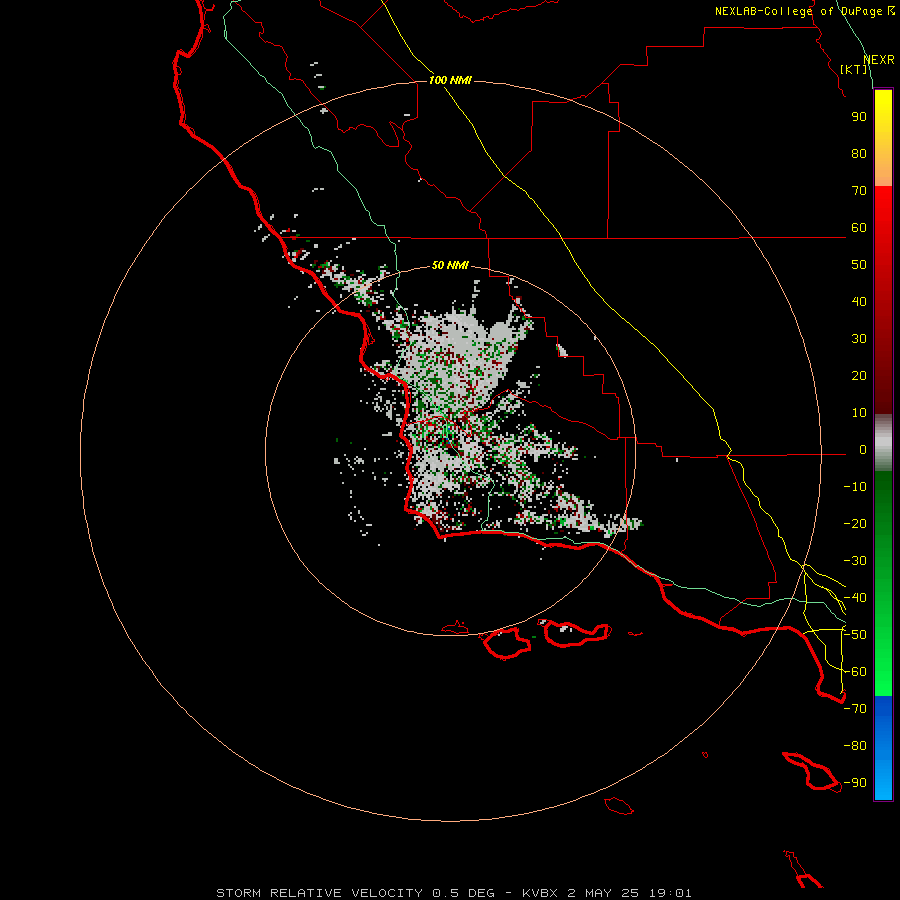Click the 40 value on the velocity scale
Viewport: 900px width, 900px height.
(859, 301)
